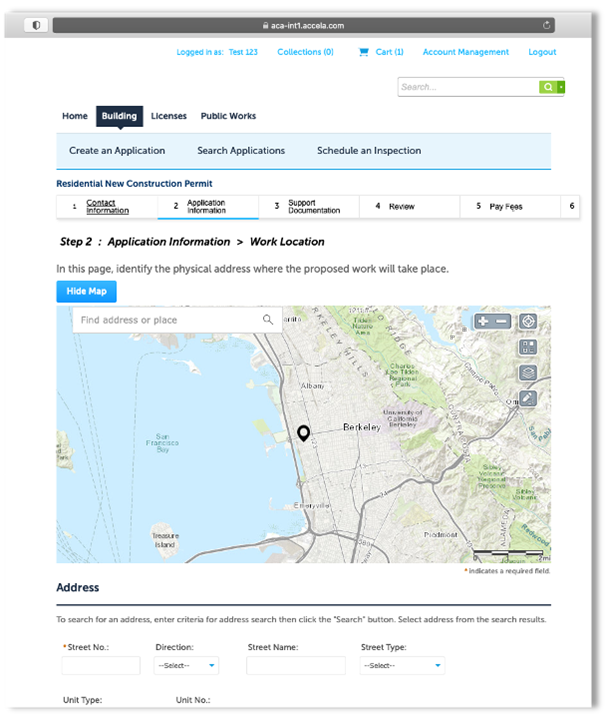Image resolution: width=610 pixels, height=719 pixels.
Task: Open the map layers icon
Action: tap(528, 373)
